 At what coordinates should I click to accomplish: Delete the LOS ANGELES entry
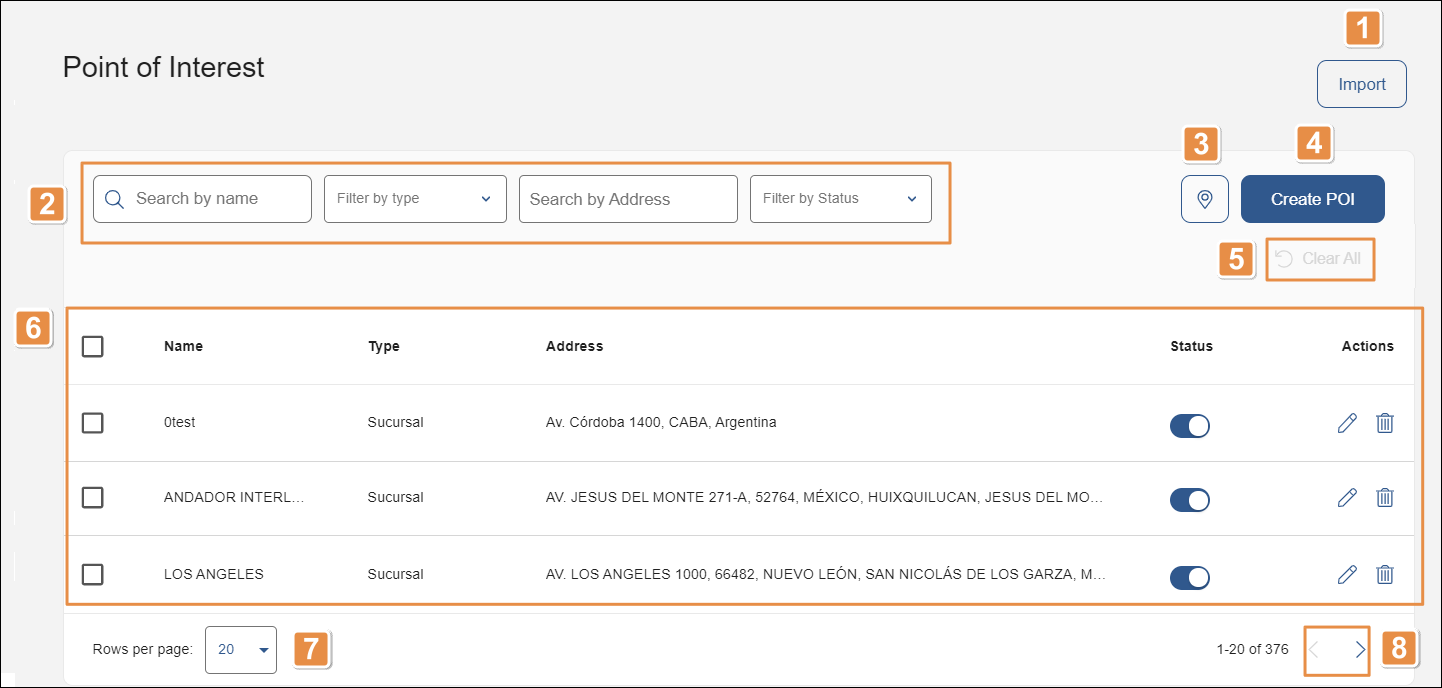coord(1385,574)
